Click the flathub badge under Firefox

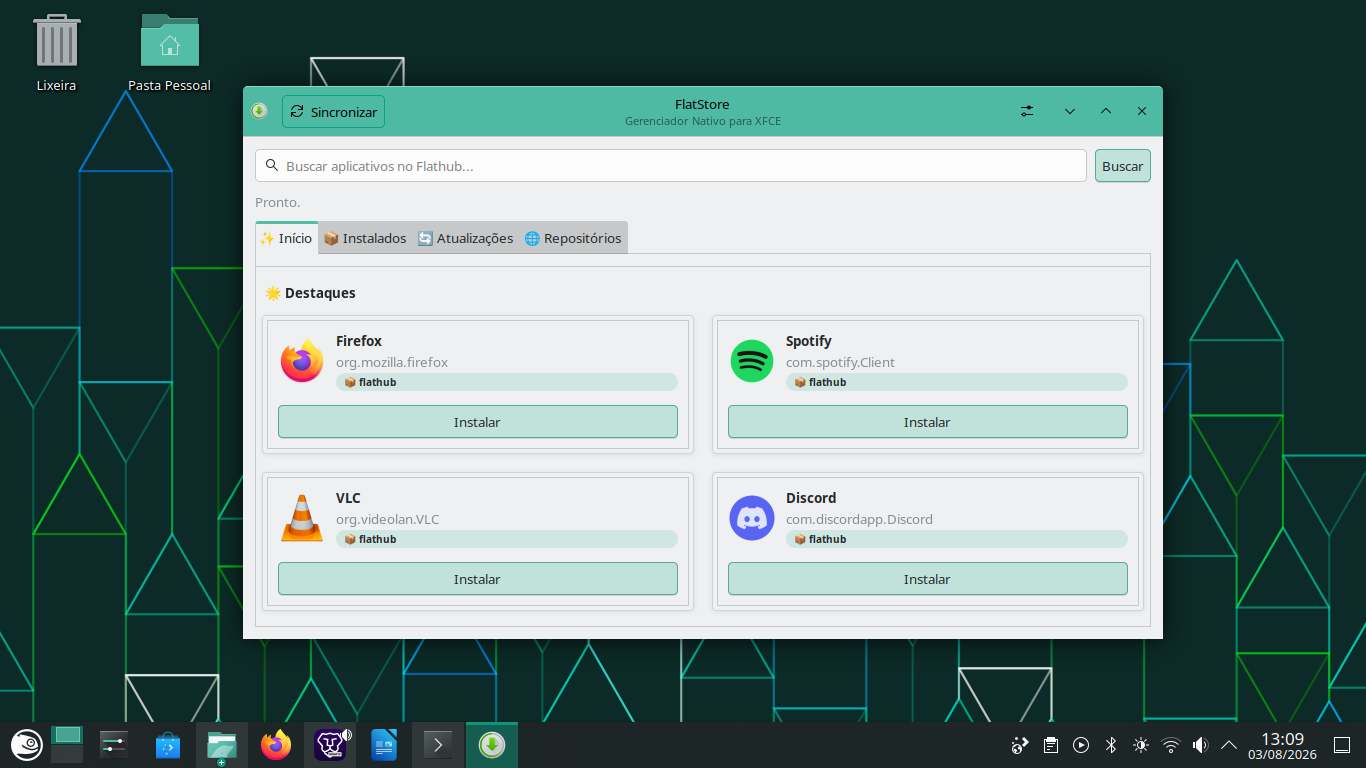pos(507,382)
